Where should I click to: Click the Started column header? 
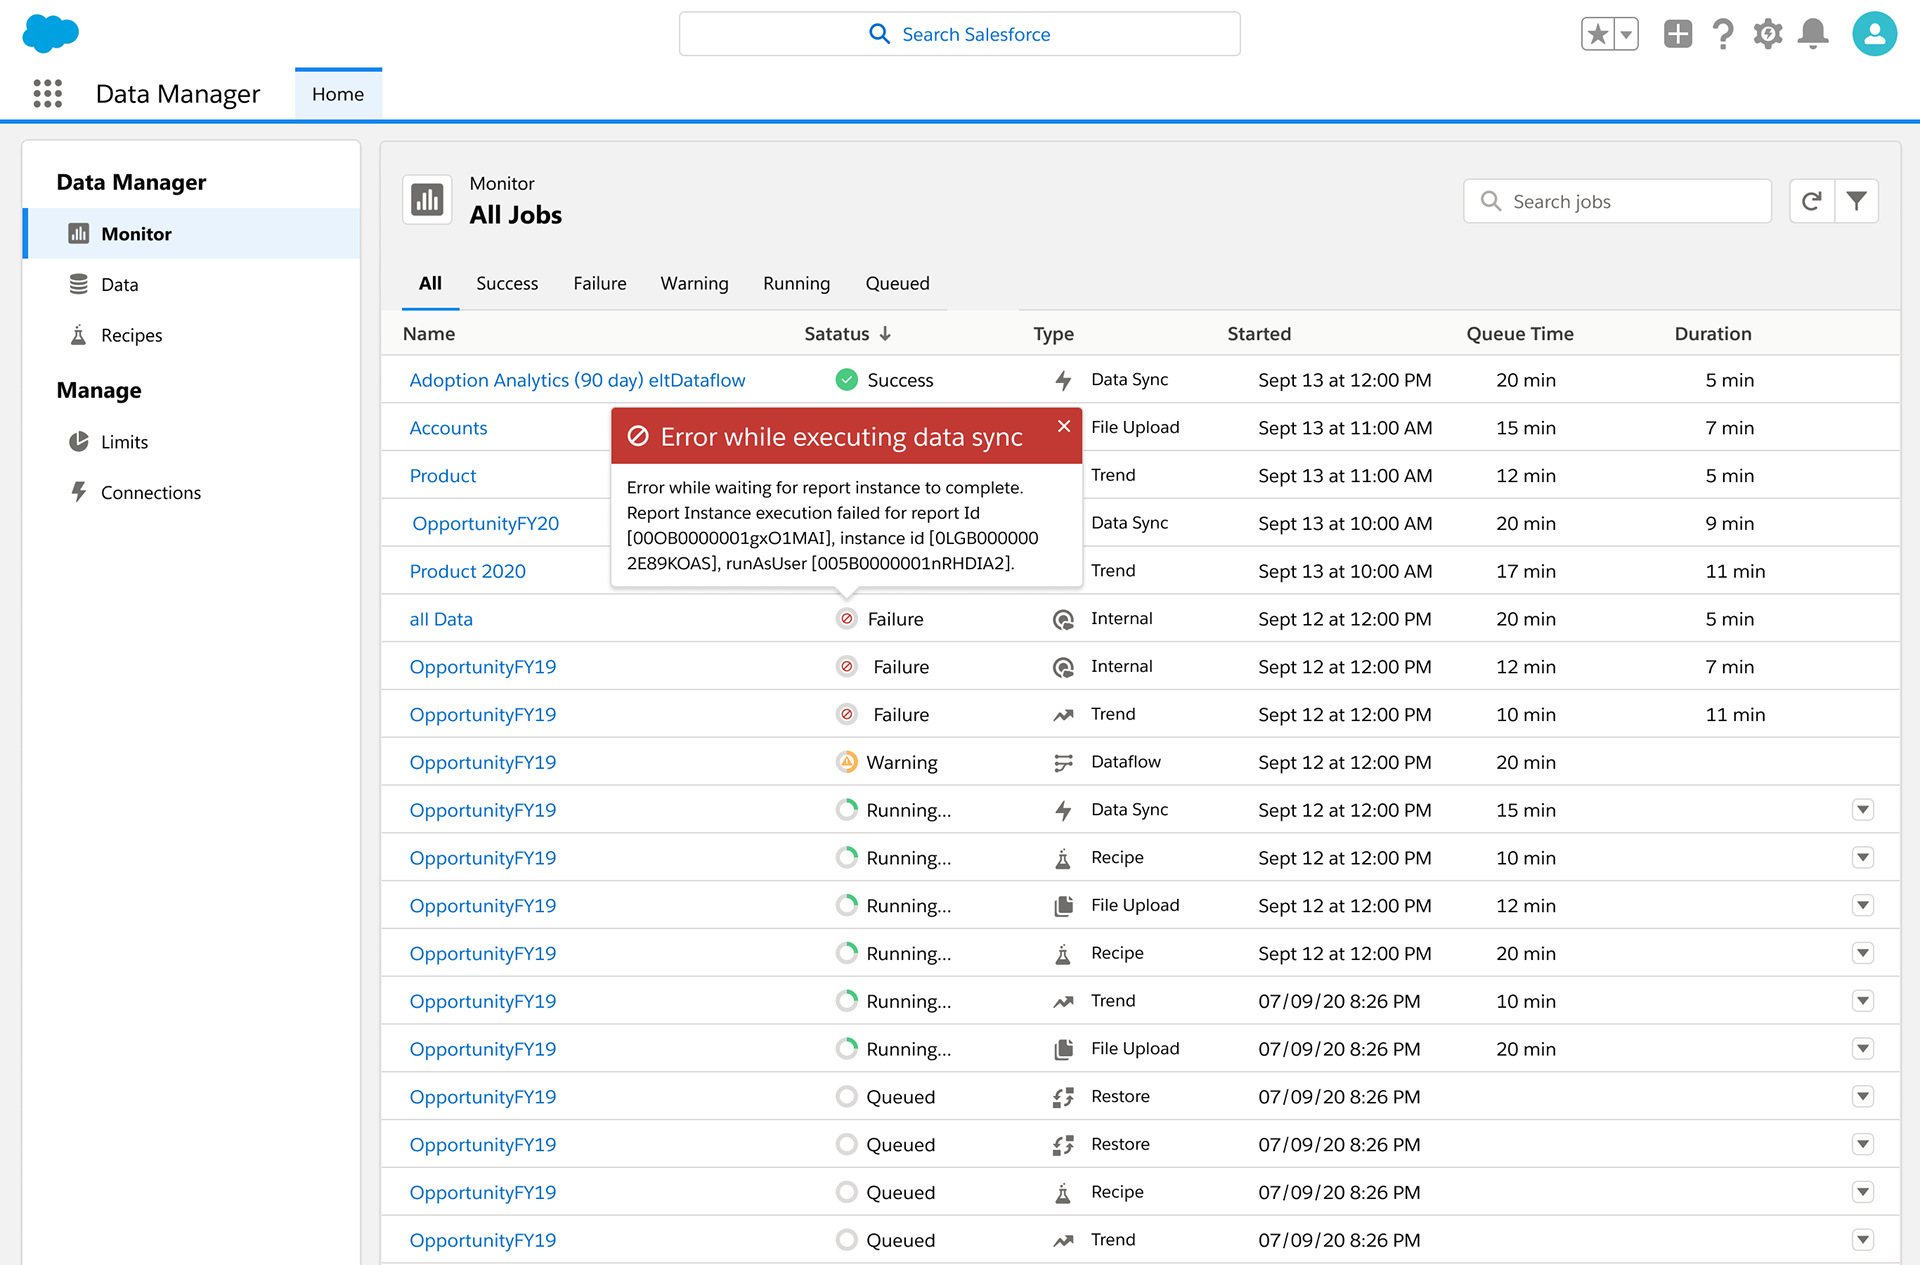click(x=1259, y=334)
